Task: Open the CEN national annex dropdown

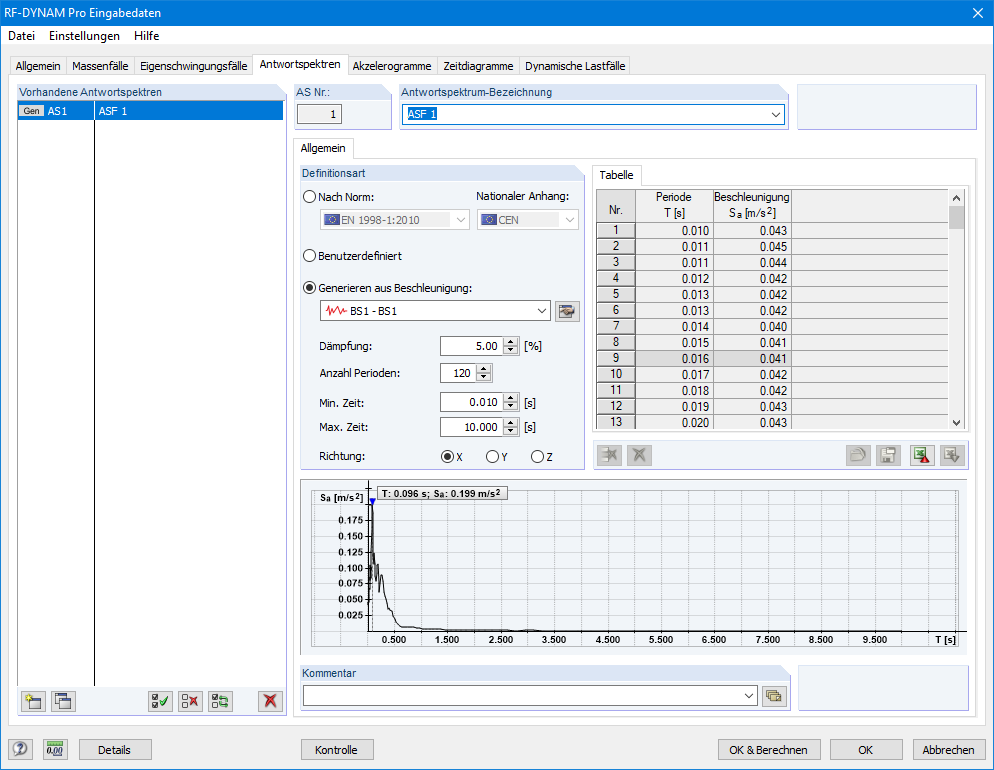Action: (x=569, y=220)
